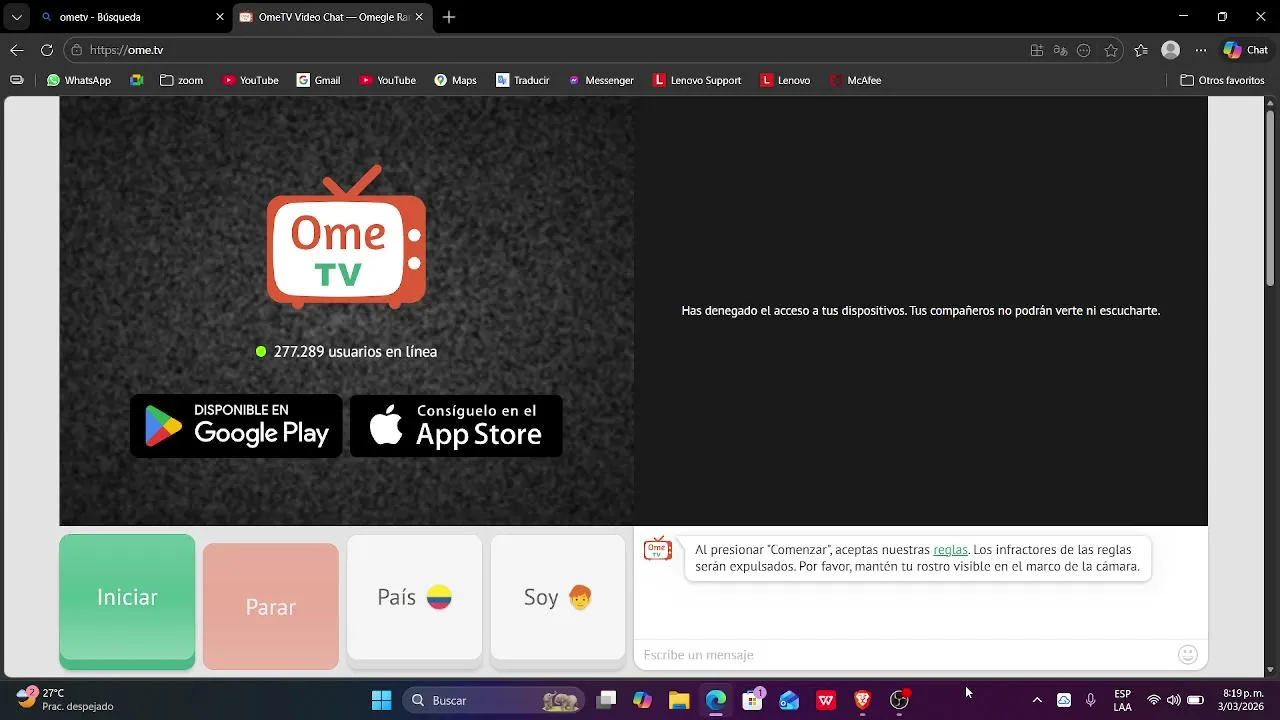Close the ometv - Búsqueda tab

(x=220, y=17)
